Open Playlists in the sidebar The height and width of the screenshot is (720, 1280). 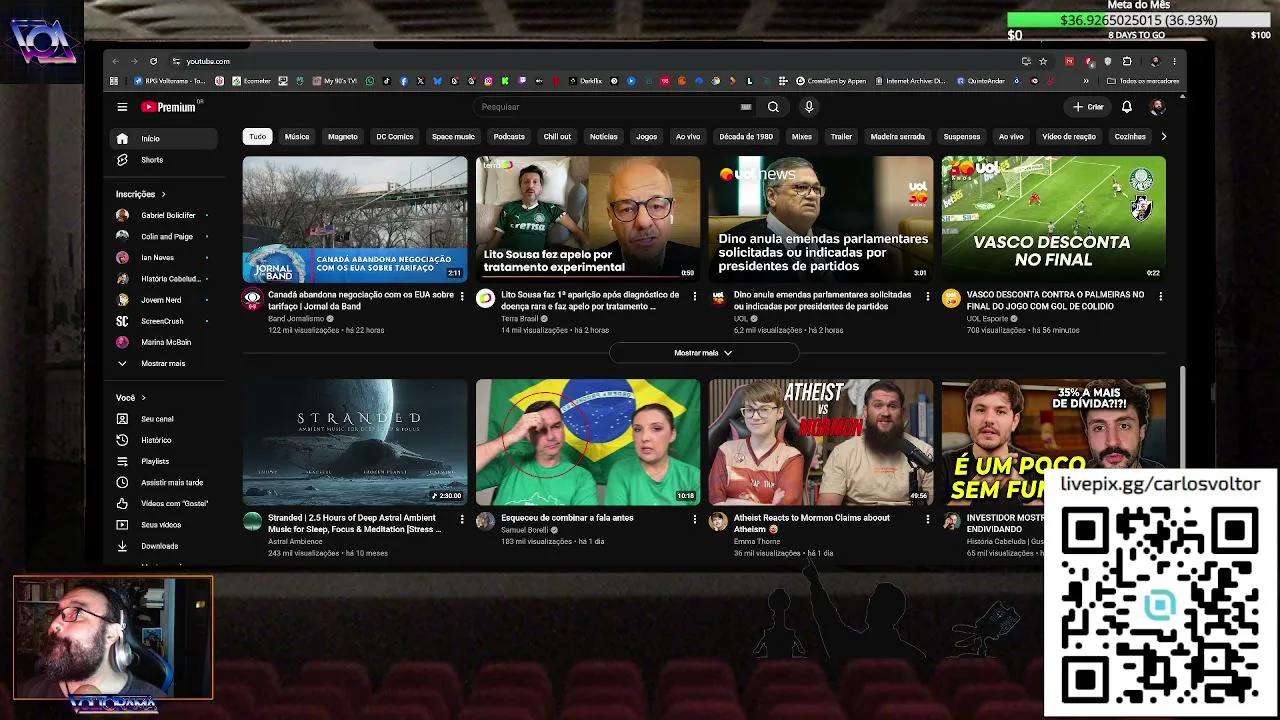[x=163, y=461]
